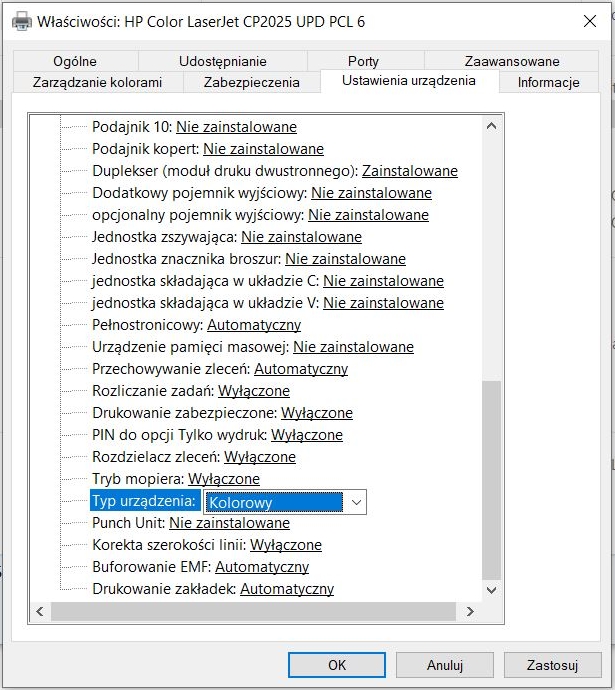Image resolution: width=615 pixels, height=690 pixels.
Task: Click the Zastosuj button
Action: click(553, 665)
